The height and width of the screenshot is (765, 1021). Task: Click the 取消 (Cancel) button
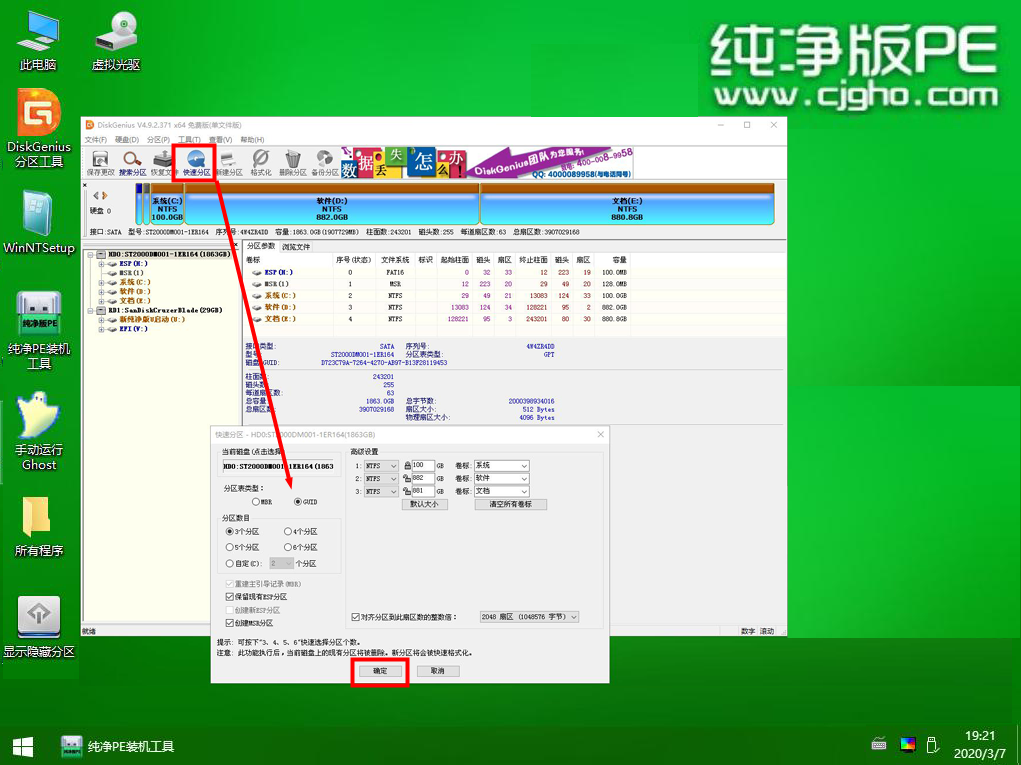(x=438, y=671)
